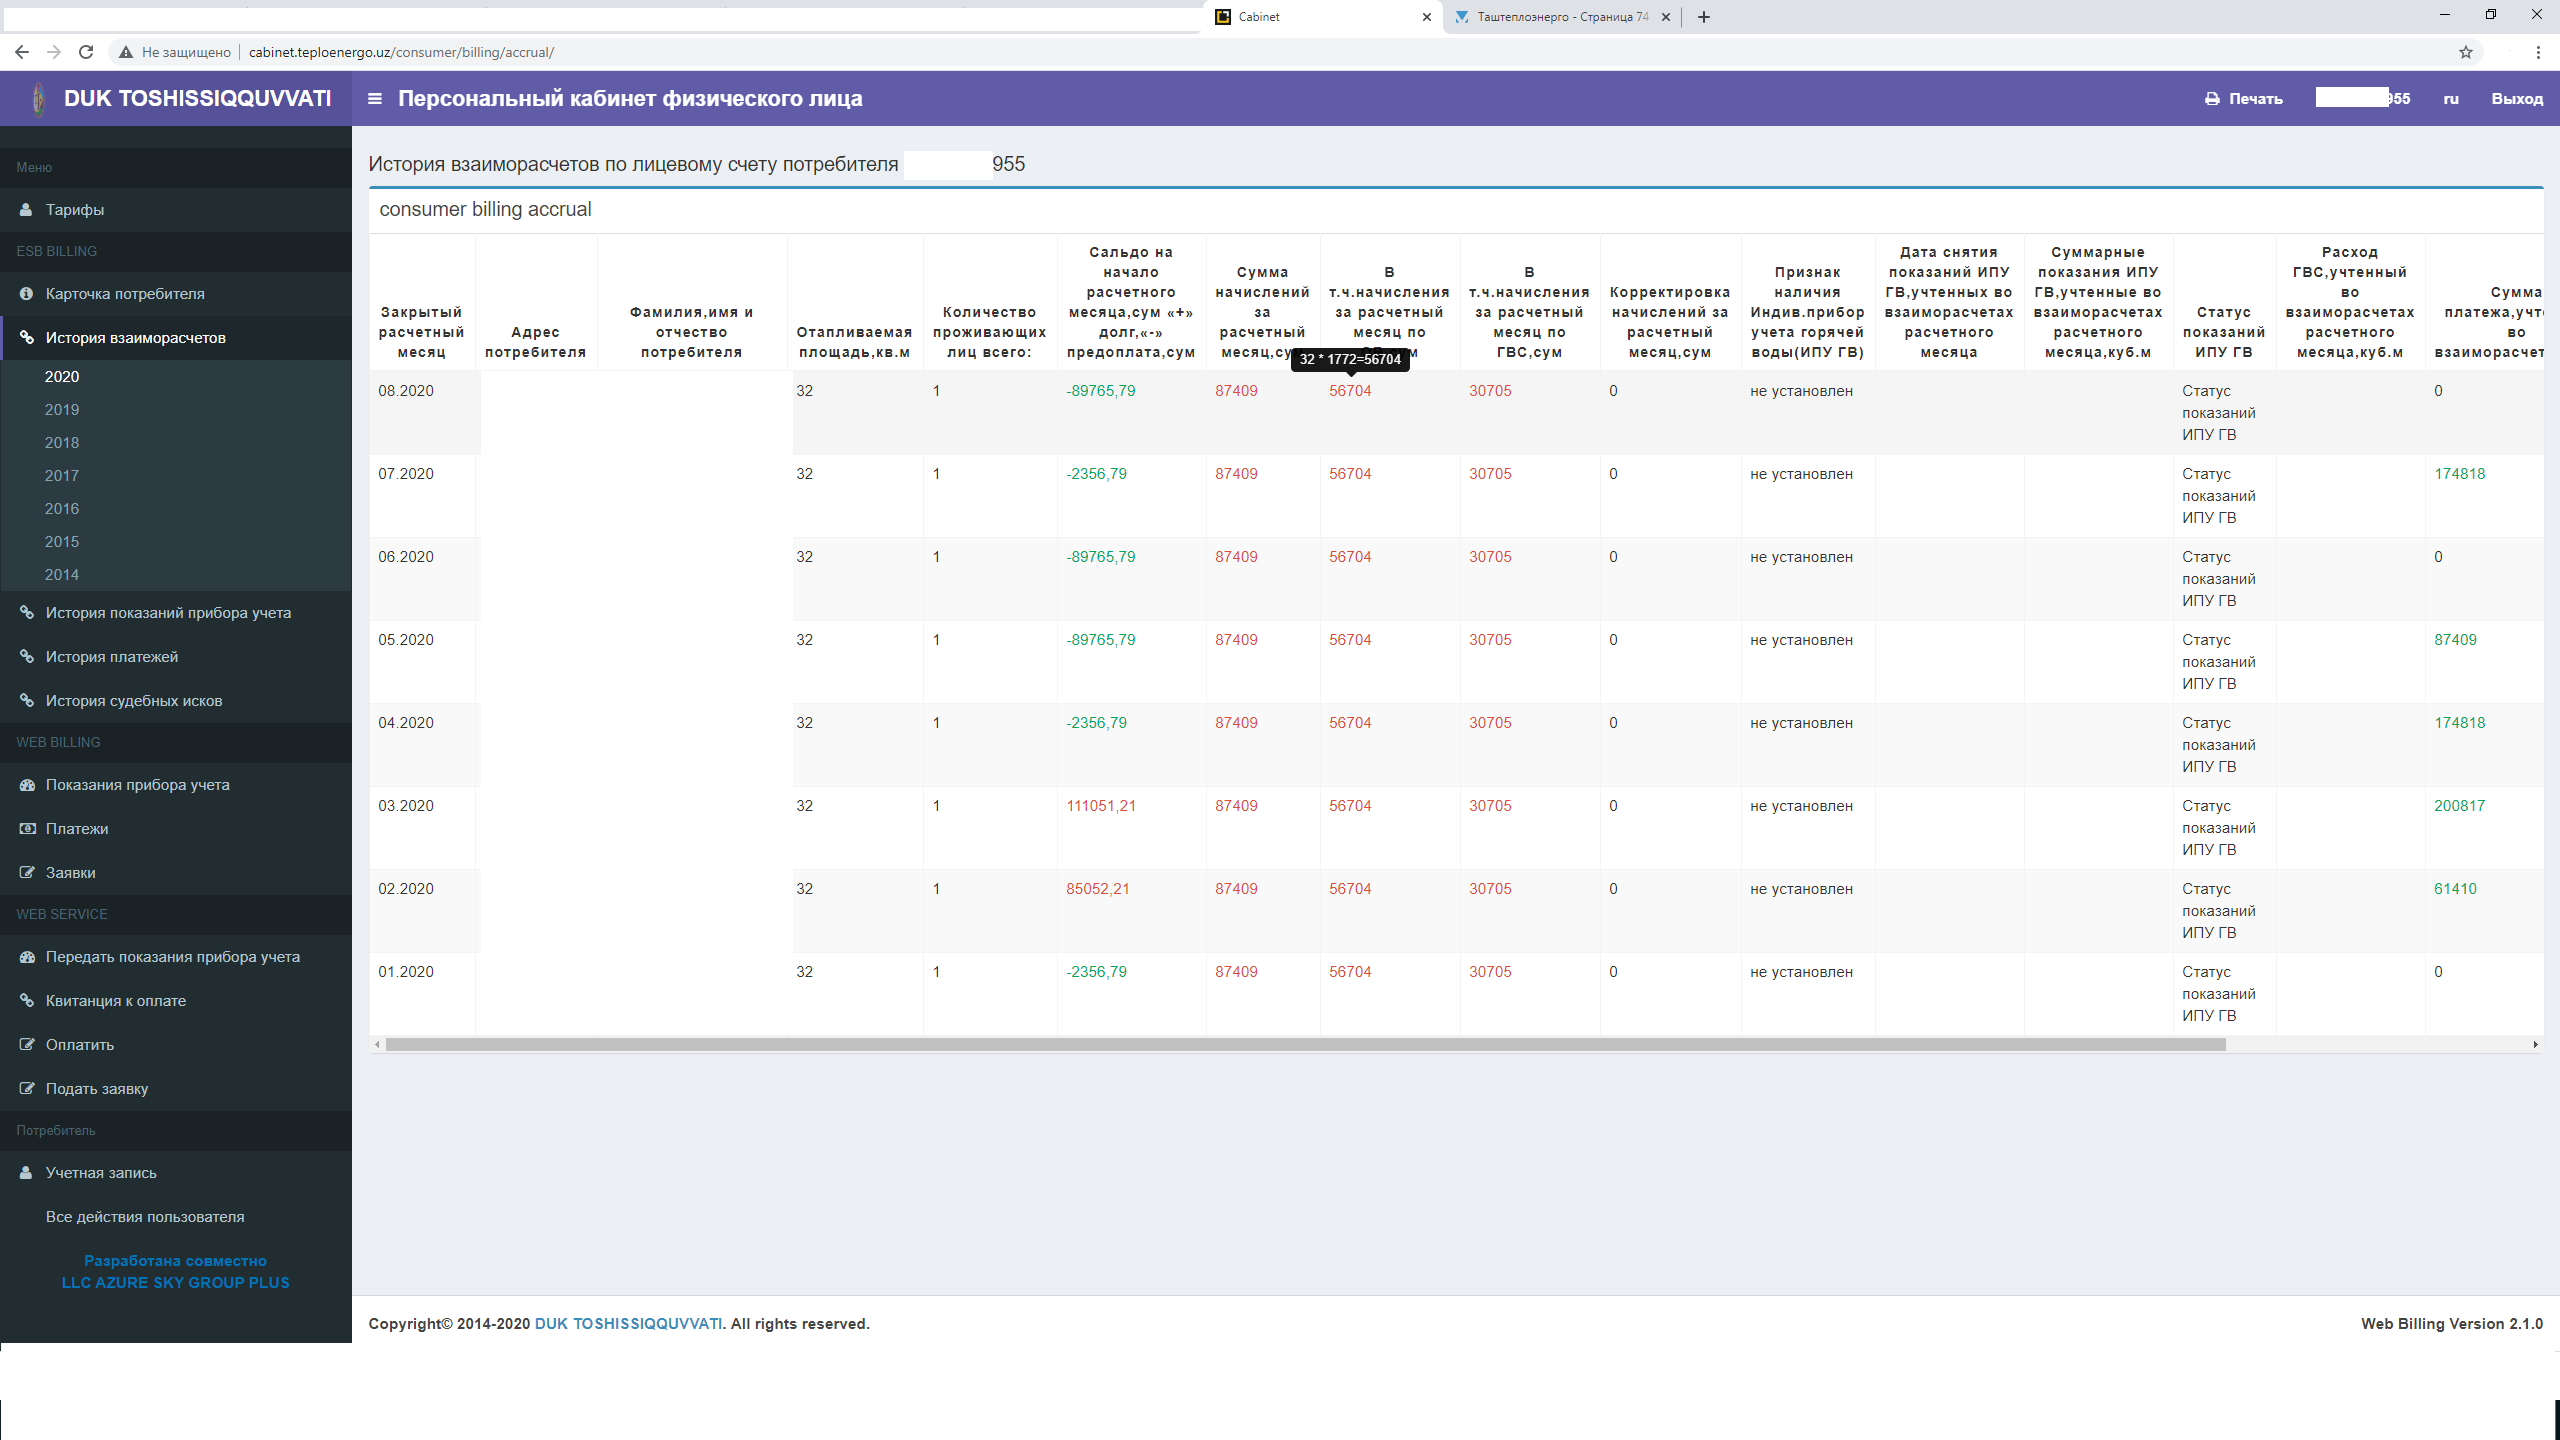
Task: Click the DUK TOSHISSIQQUVVATI copyright link
Action: coord(628,1324)
